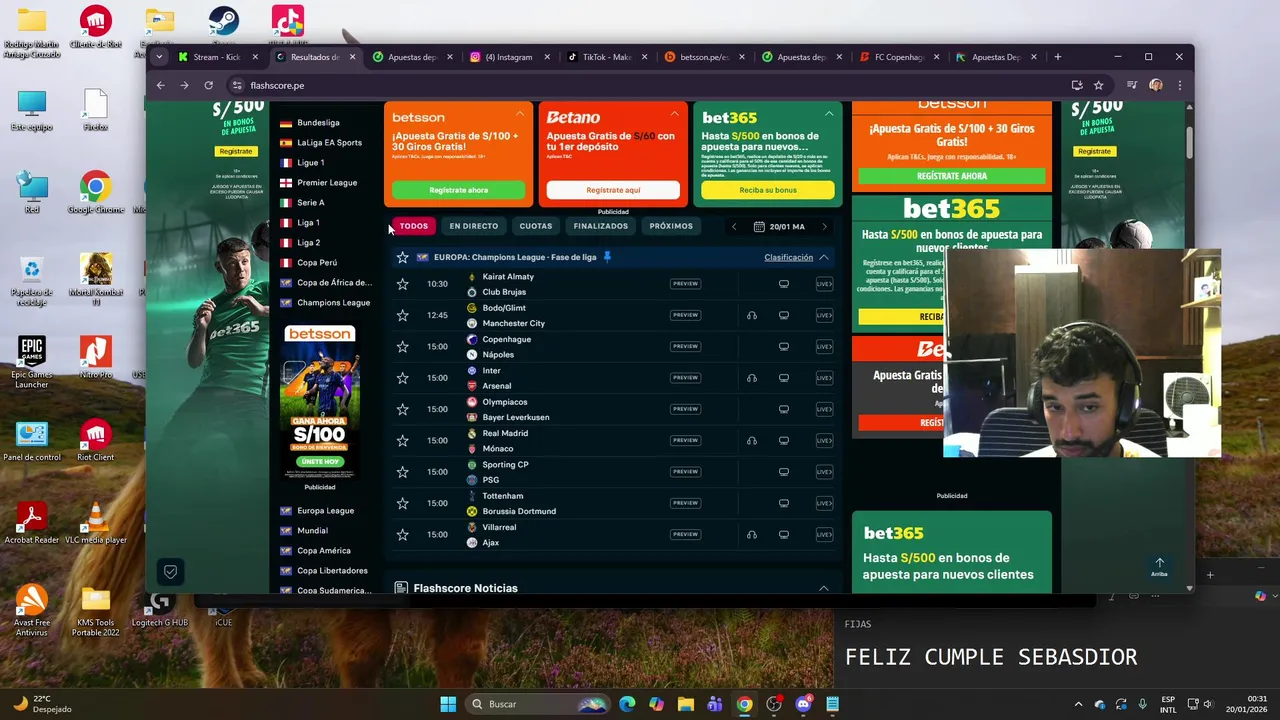The image size is (1280, 720).
Task: Click betsson Regístrate ahora button
Action: (459, 190)
